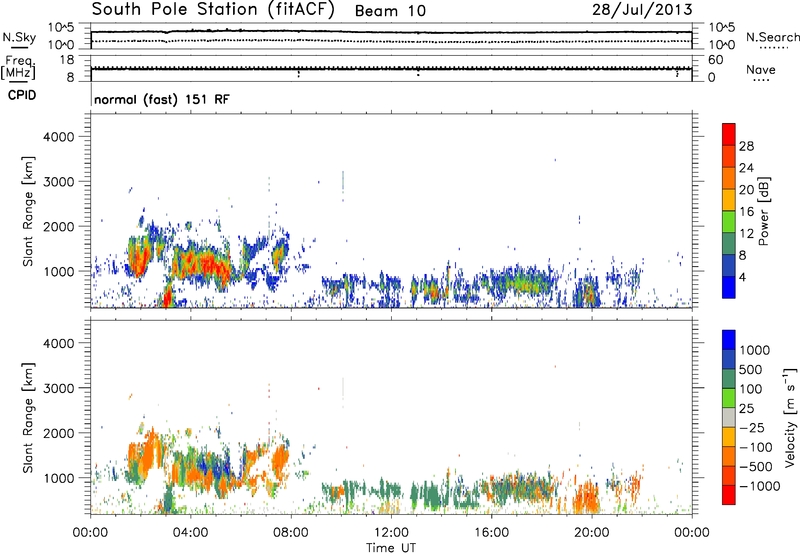Viewport: 800px width, 554px height.
Task: Select the 'Beam 10' label
Action: tap(390, 11)
